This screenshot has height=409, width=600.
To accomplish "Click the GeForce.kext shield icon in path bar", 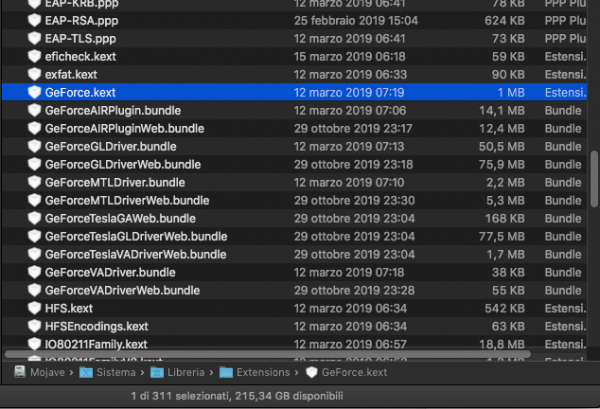I will pos(311,372).
